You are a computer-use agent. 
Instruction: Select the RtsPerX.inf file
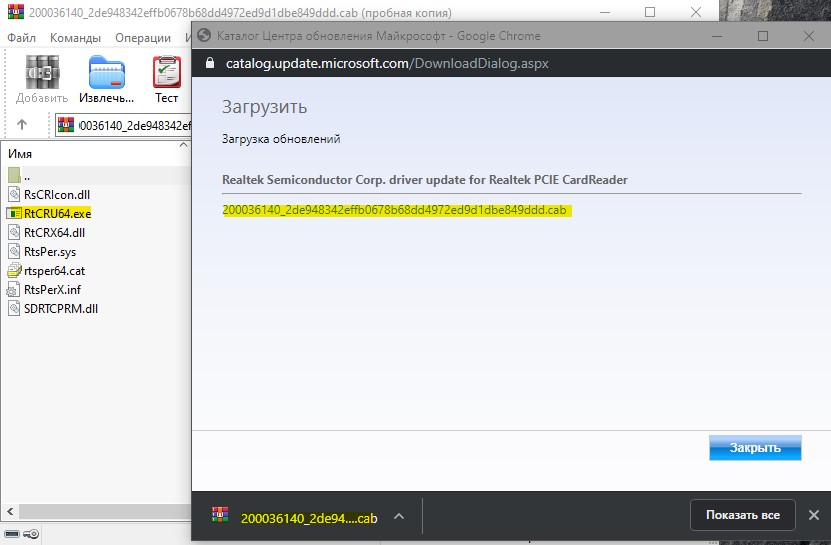click(52, 290)
